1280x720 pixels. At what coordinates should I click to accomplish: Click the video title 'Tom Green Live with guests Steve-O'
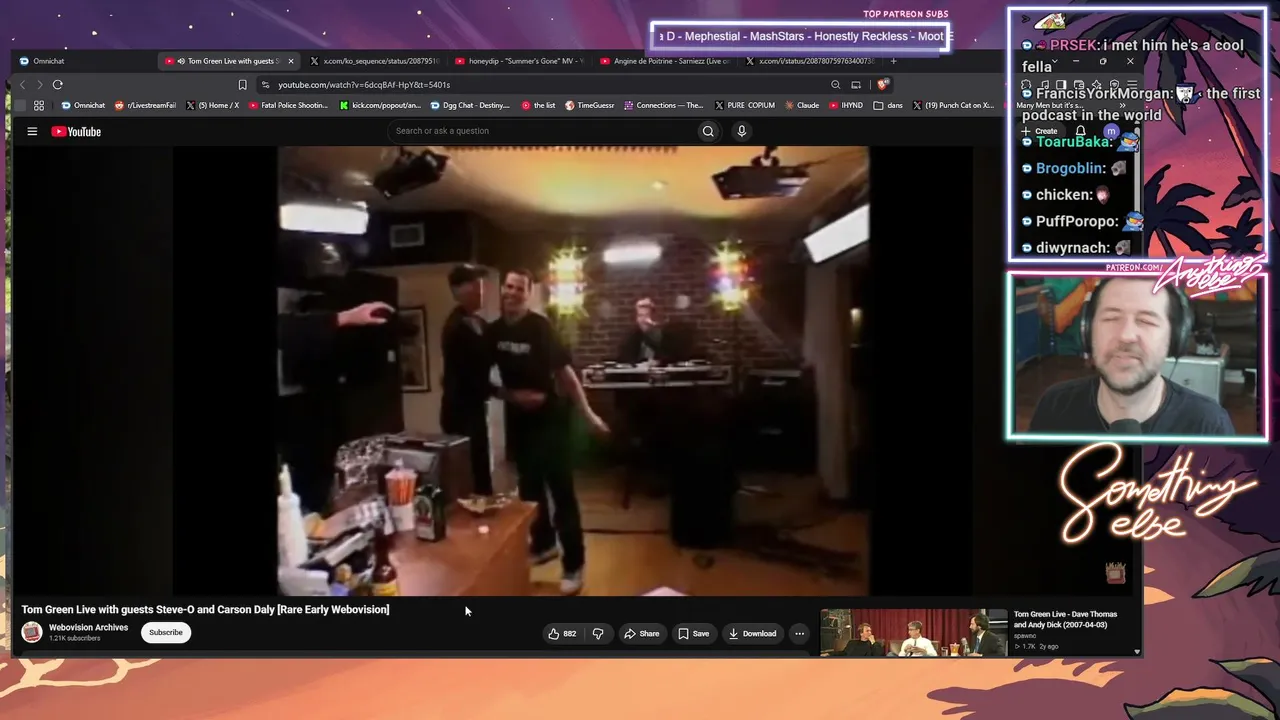[x=205, y=609]
